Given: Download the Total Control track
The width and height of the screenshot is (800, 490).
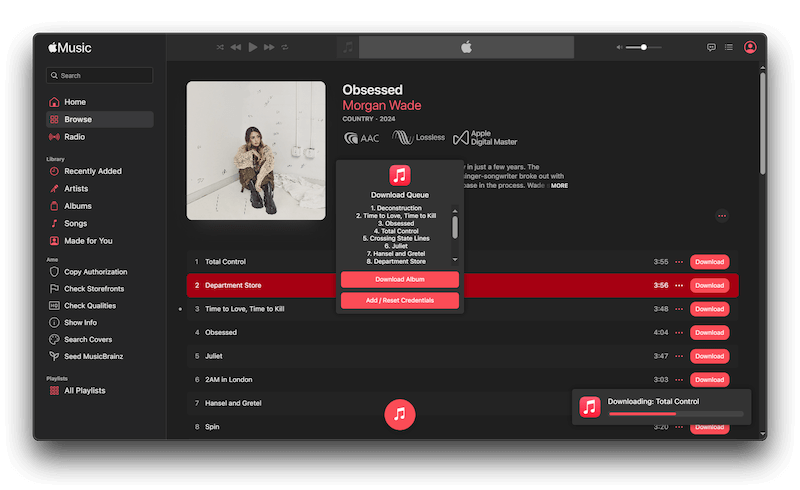Looking at the screenshot, I should 709,262.
